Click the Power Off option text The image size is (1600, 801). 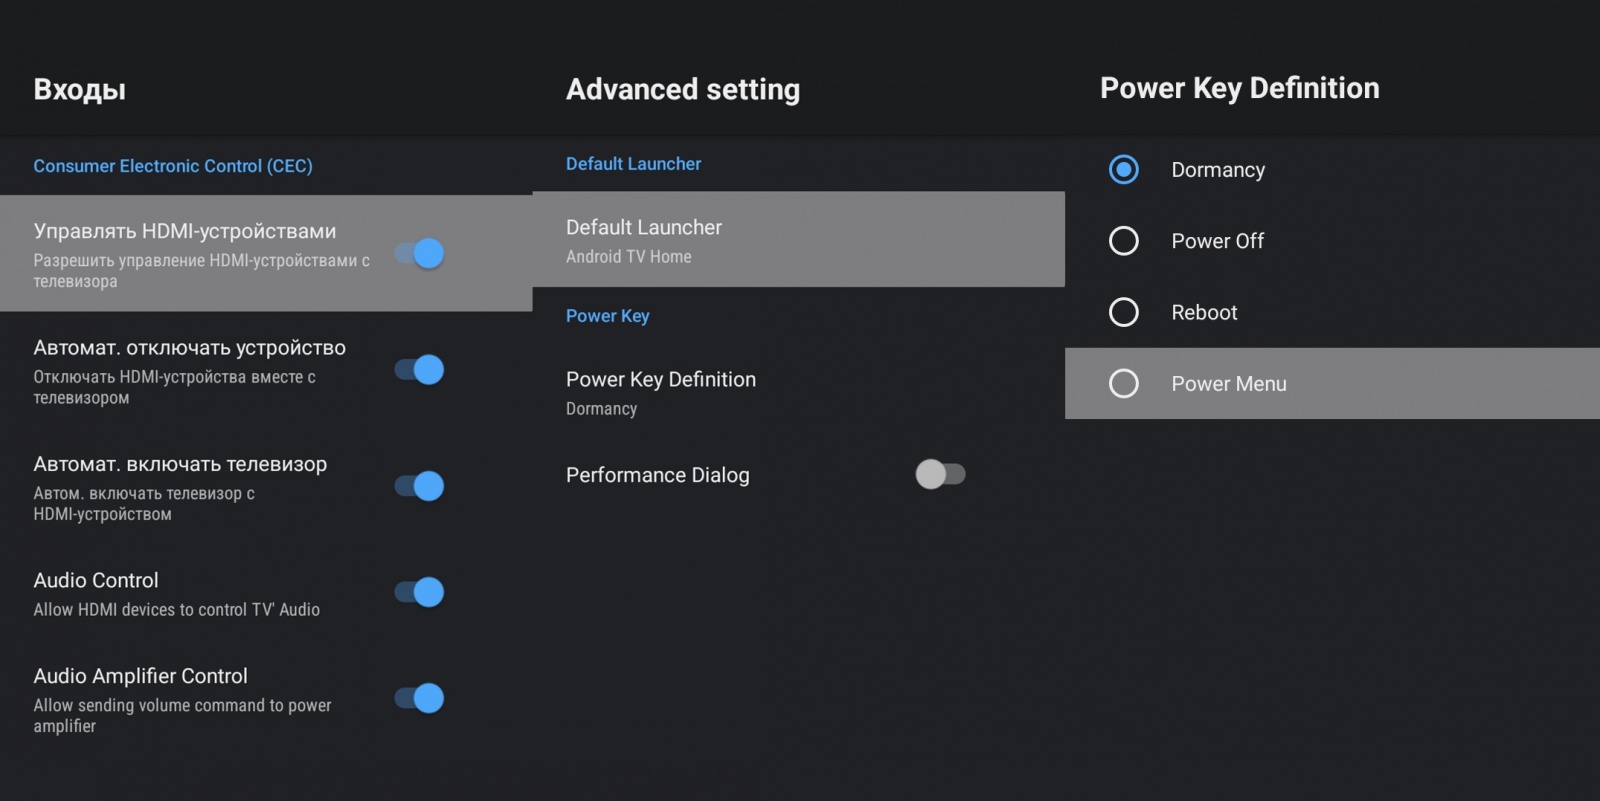(x=1217, y=241)
